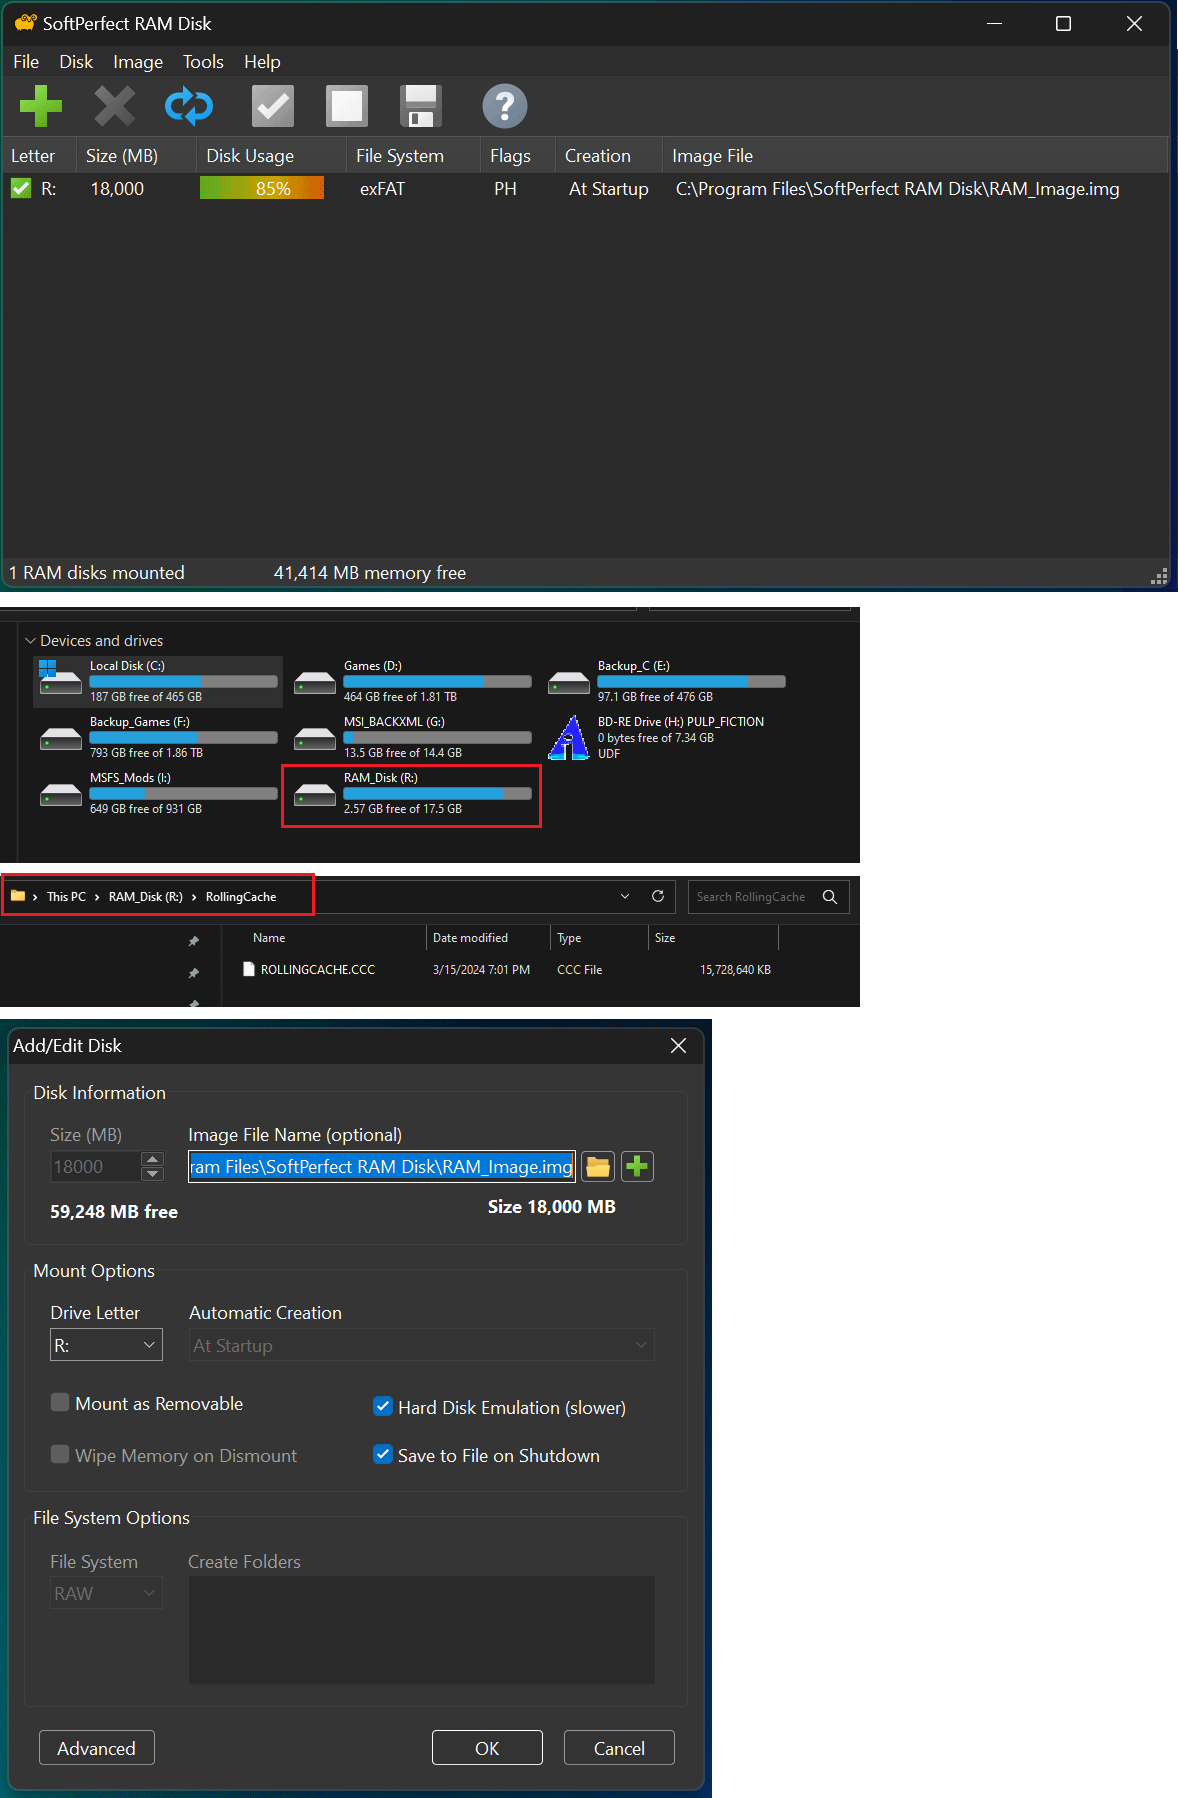Viewport: 1178px width, 1798px height.
Task: Open the Disk menu
Action: pos(76,62)
